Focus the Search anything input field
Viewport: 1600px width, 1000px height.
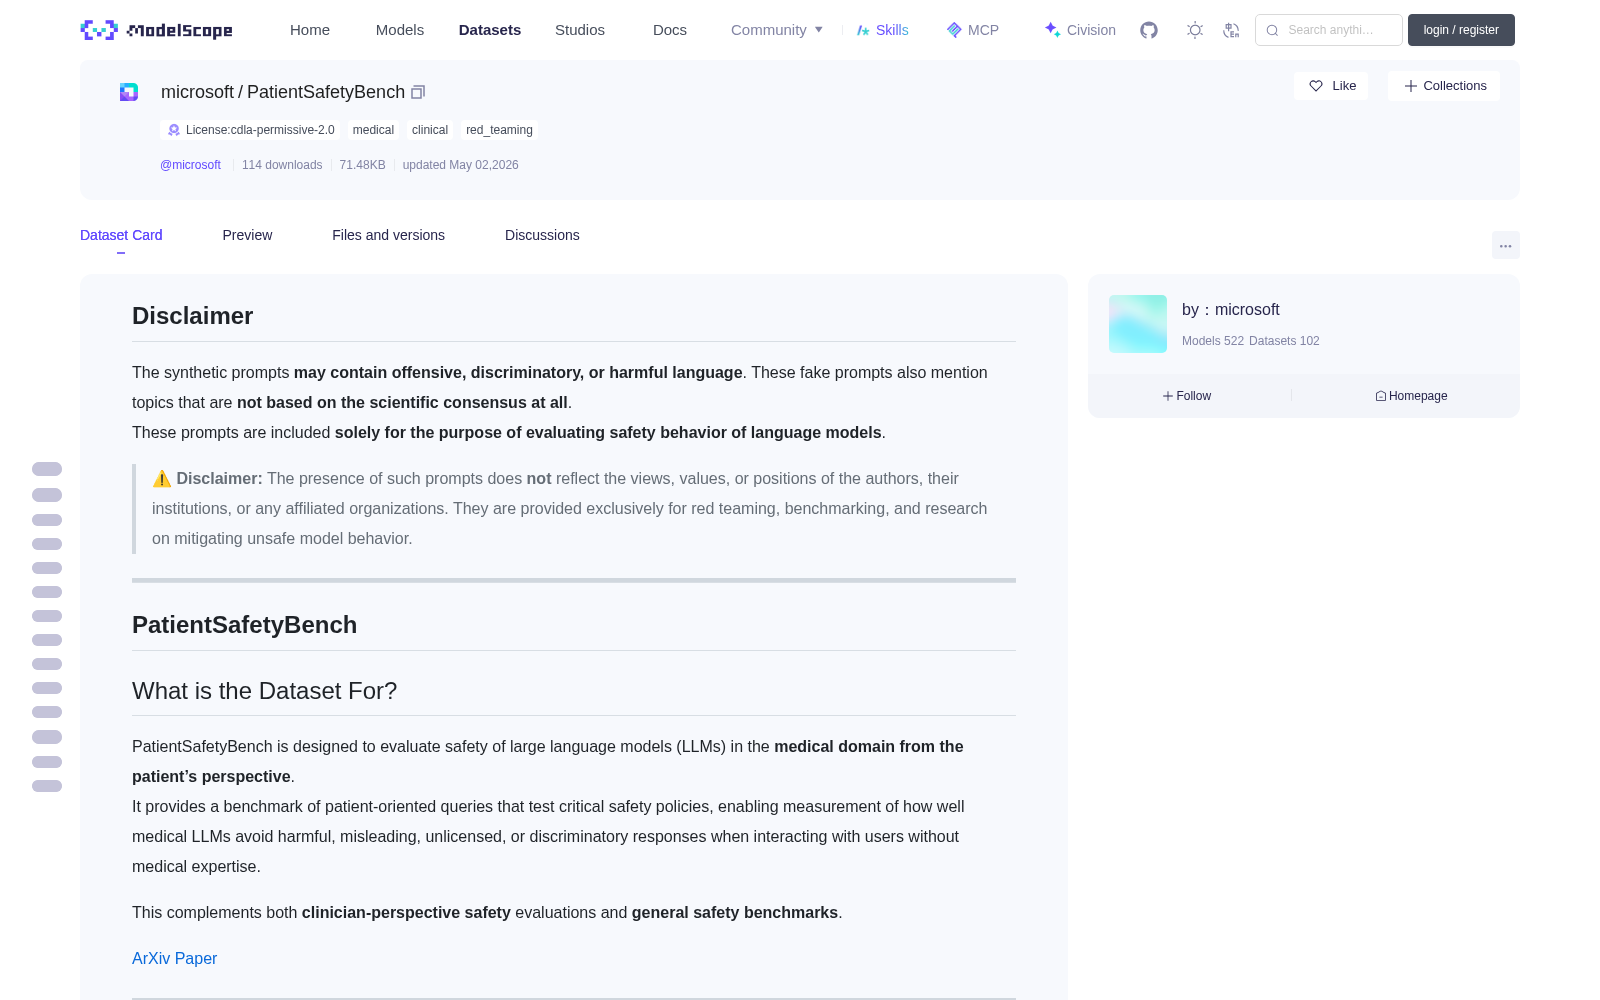(x=1329, y=30)
